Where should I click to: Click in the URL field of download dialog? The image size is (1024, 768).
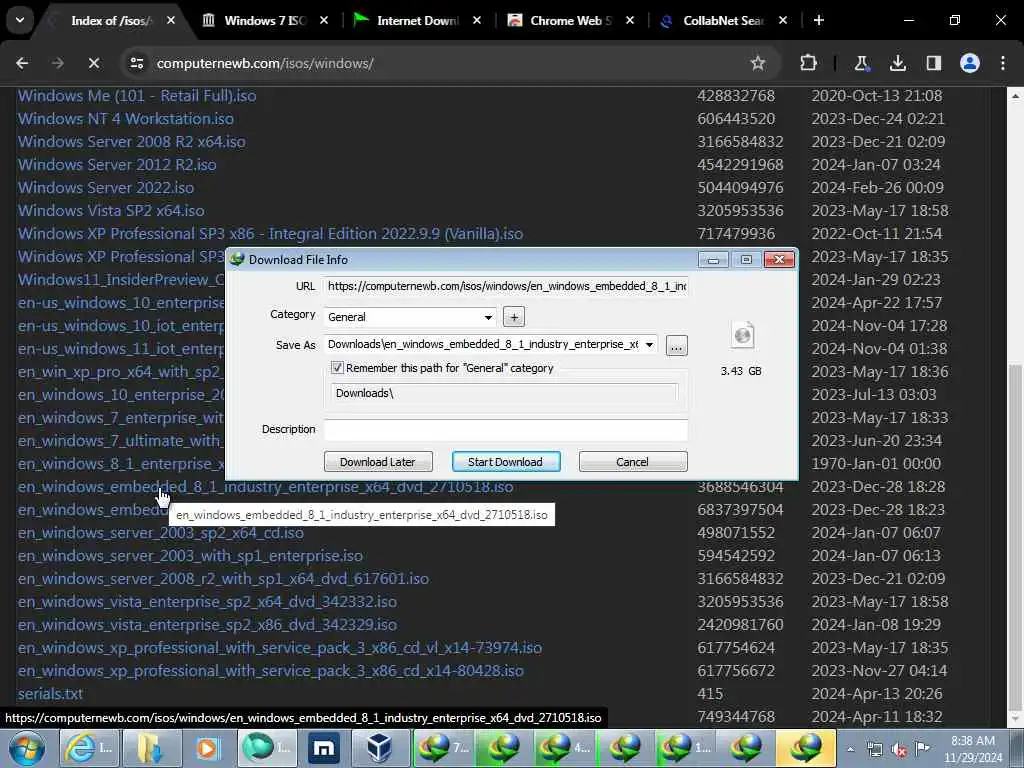(x=506, y=286)
